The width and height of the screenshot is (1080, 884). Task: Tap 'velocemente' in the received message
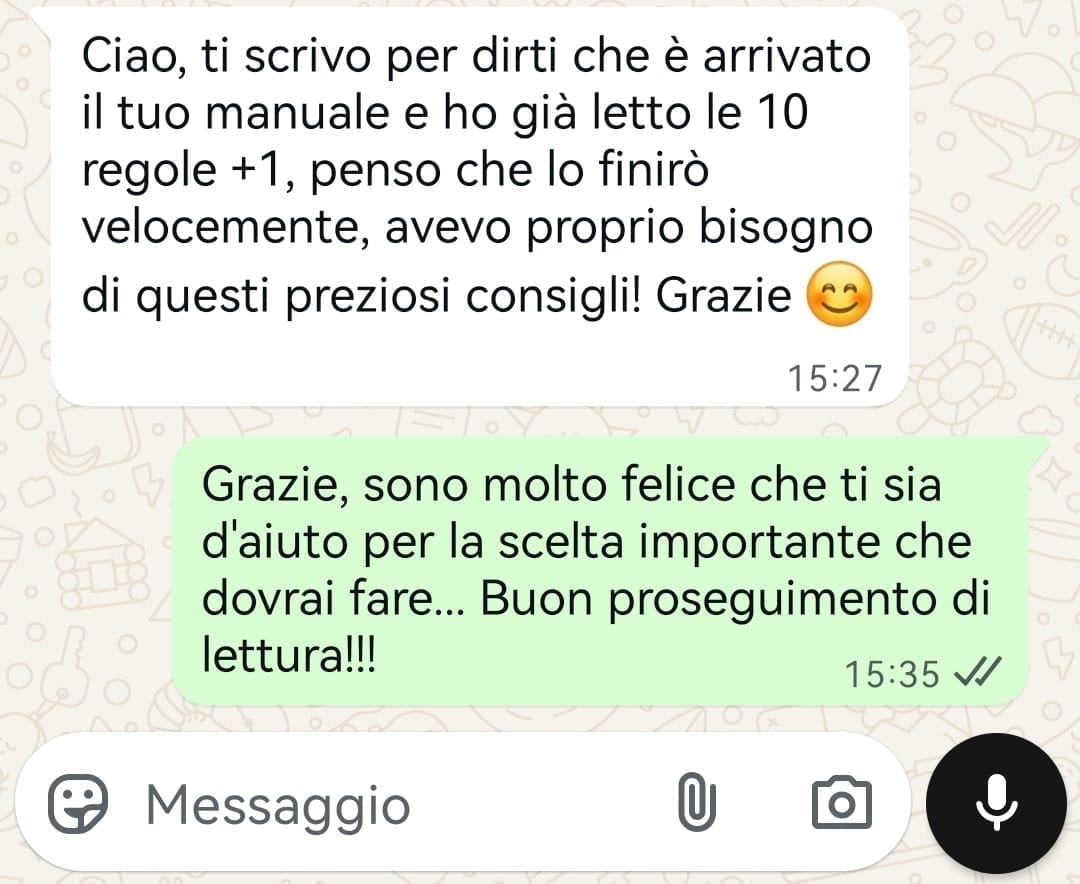(x=226, y=227)
